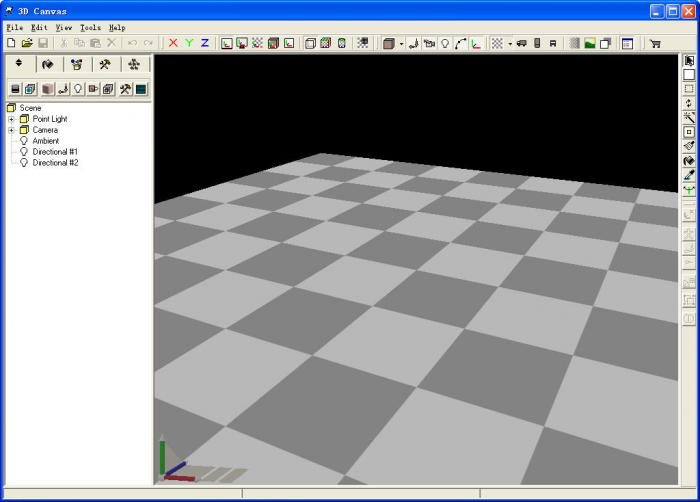700x502 pixels.
Task: Select Directional #2 in scene tree
Action: point(55,163)
